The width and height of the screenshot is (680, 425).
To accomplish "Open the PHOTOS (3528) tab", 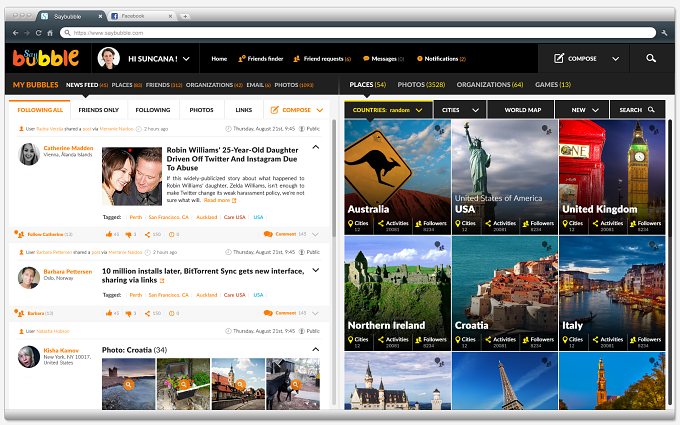I will tap(421, 85).
